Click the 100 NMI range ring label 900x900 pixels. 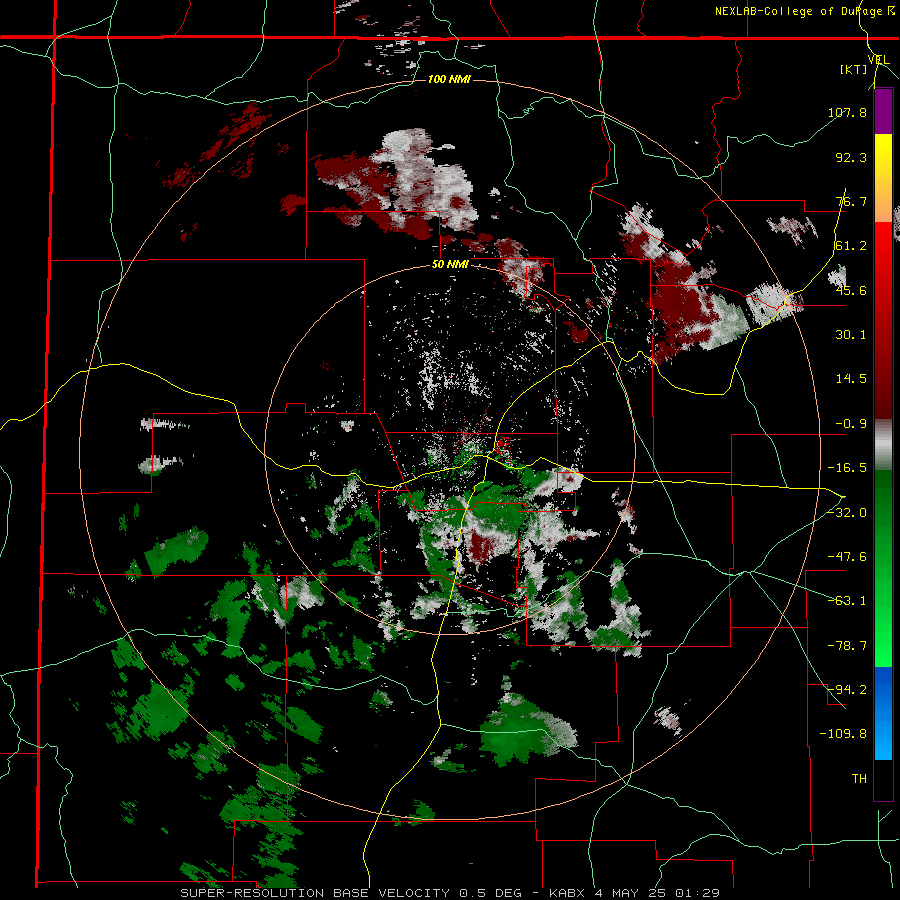coord(449,79)
